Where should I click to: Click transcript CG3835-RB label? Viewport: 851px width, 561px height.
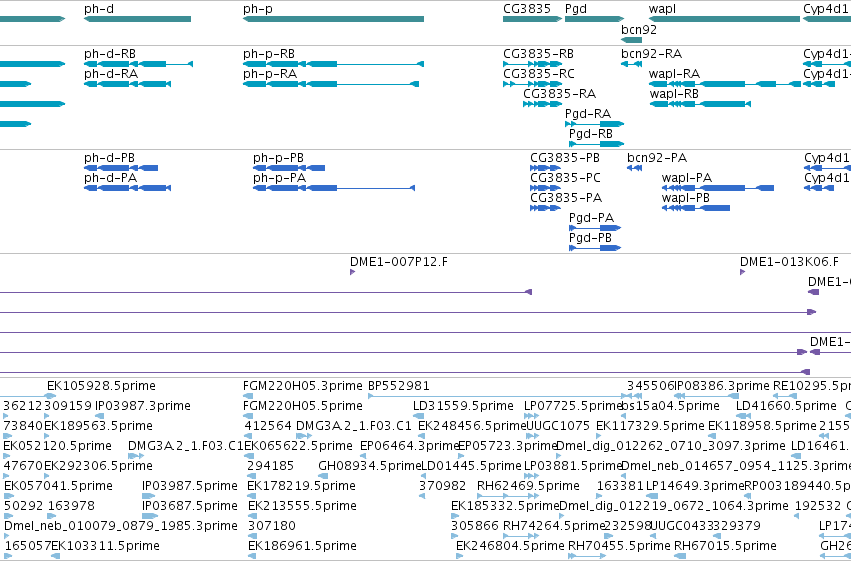pos(538,54)
